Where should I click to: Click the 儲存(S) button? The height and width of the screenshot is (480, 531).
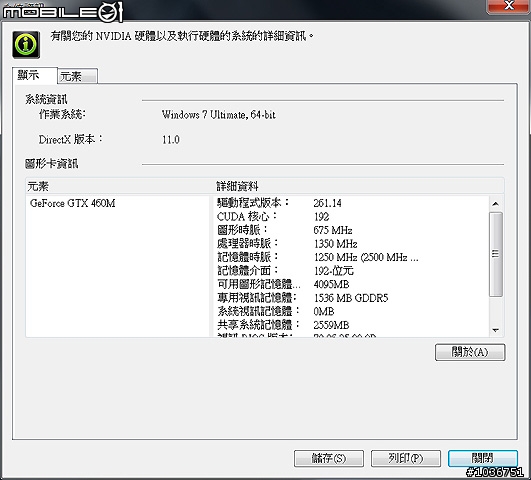pyautogui.click(x=328, y=458)
